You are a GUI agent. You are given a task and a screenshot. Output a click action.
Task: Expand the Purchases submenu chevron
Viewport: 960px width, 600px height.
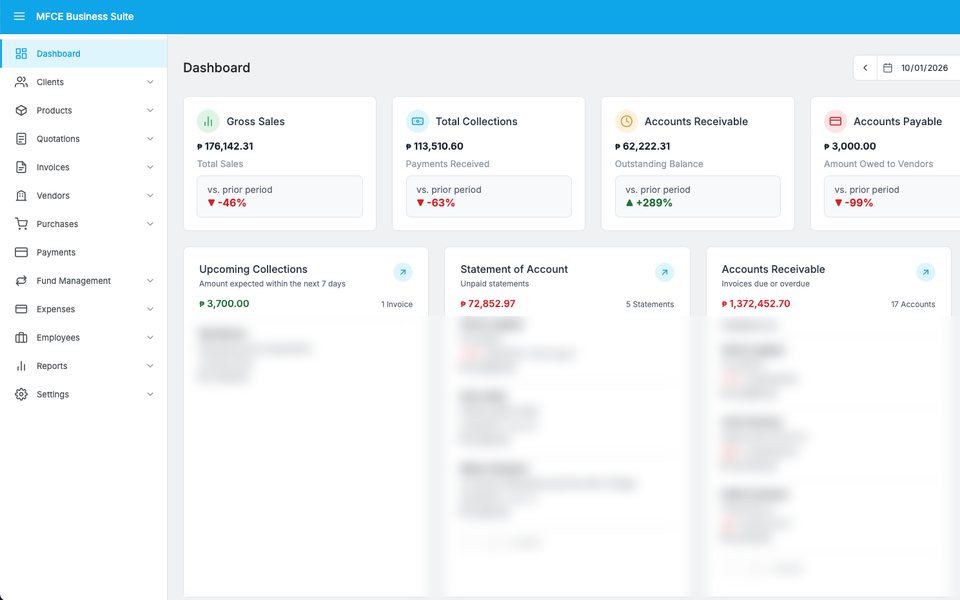tap(150, 224)
